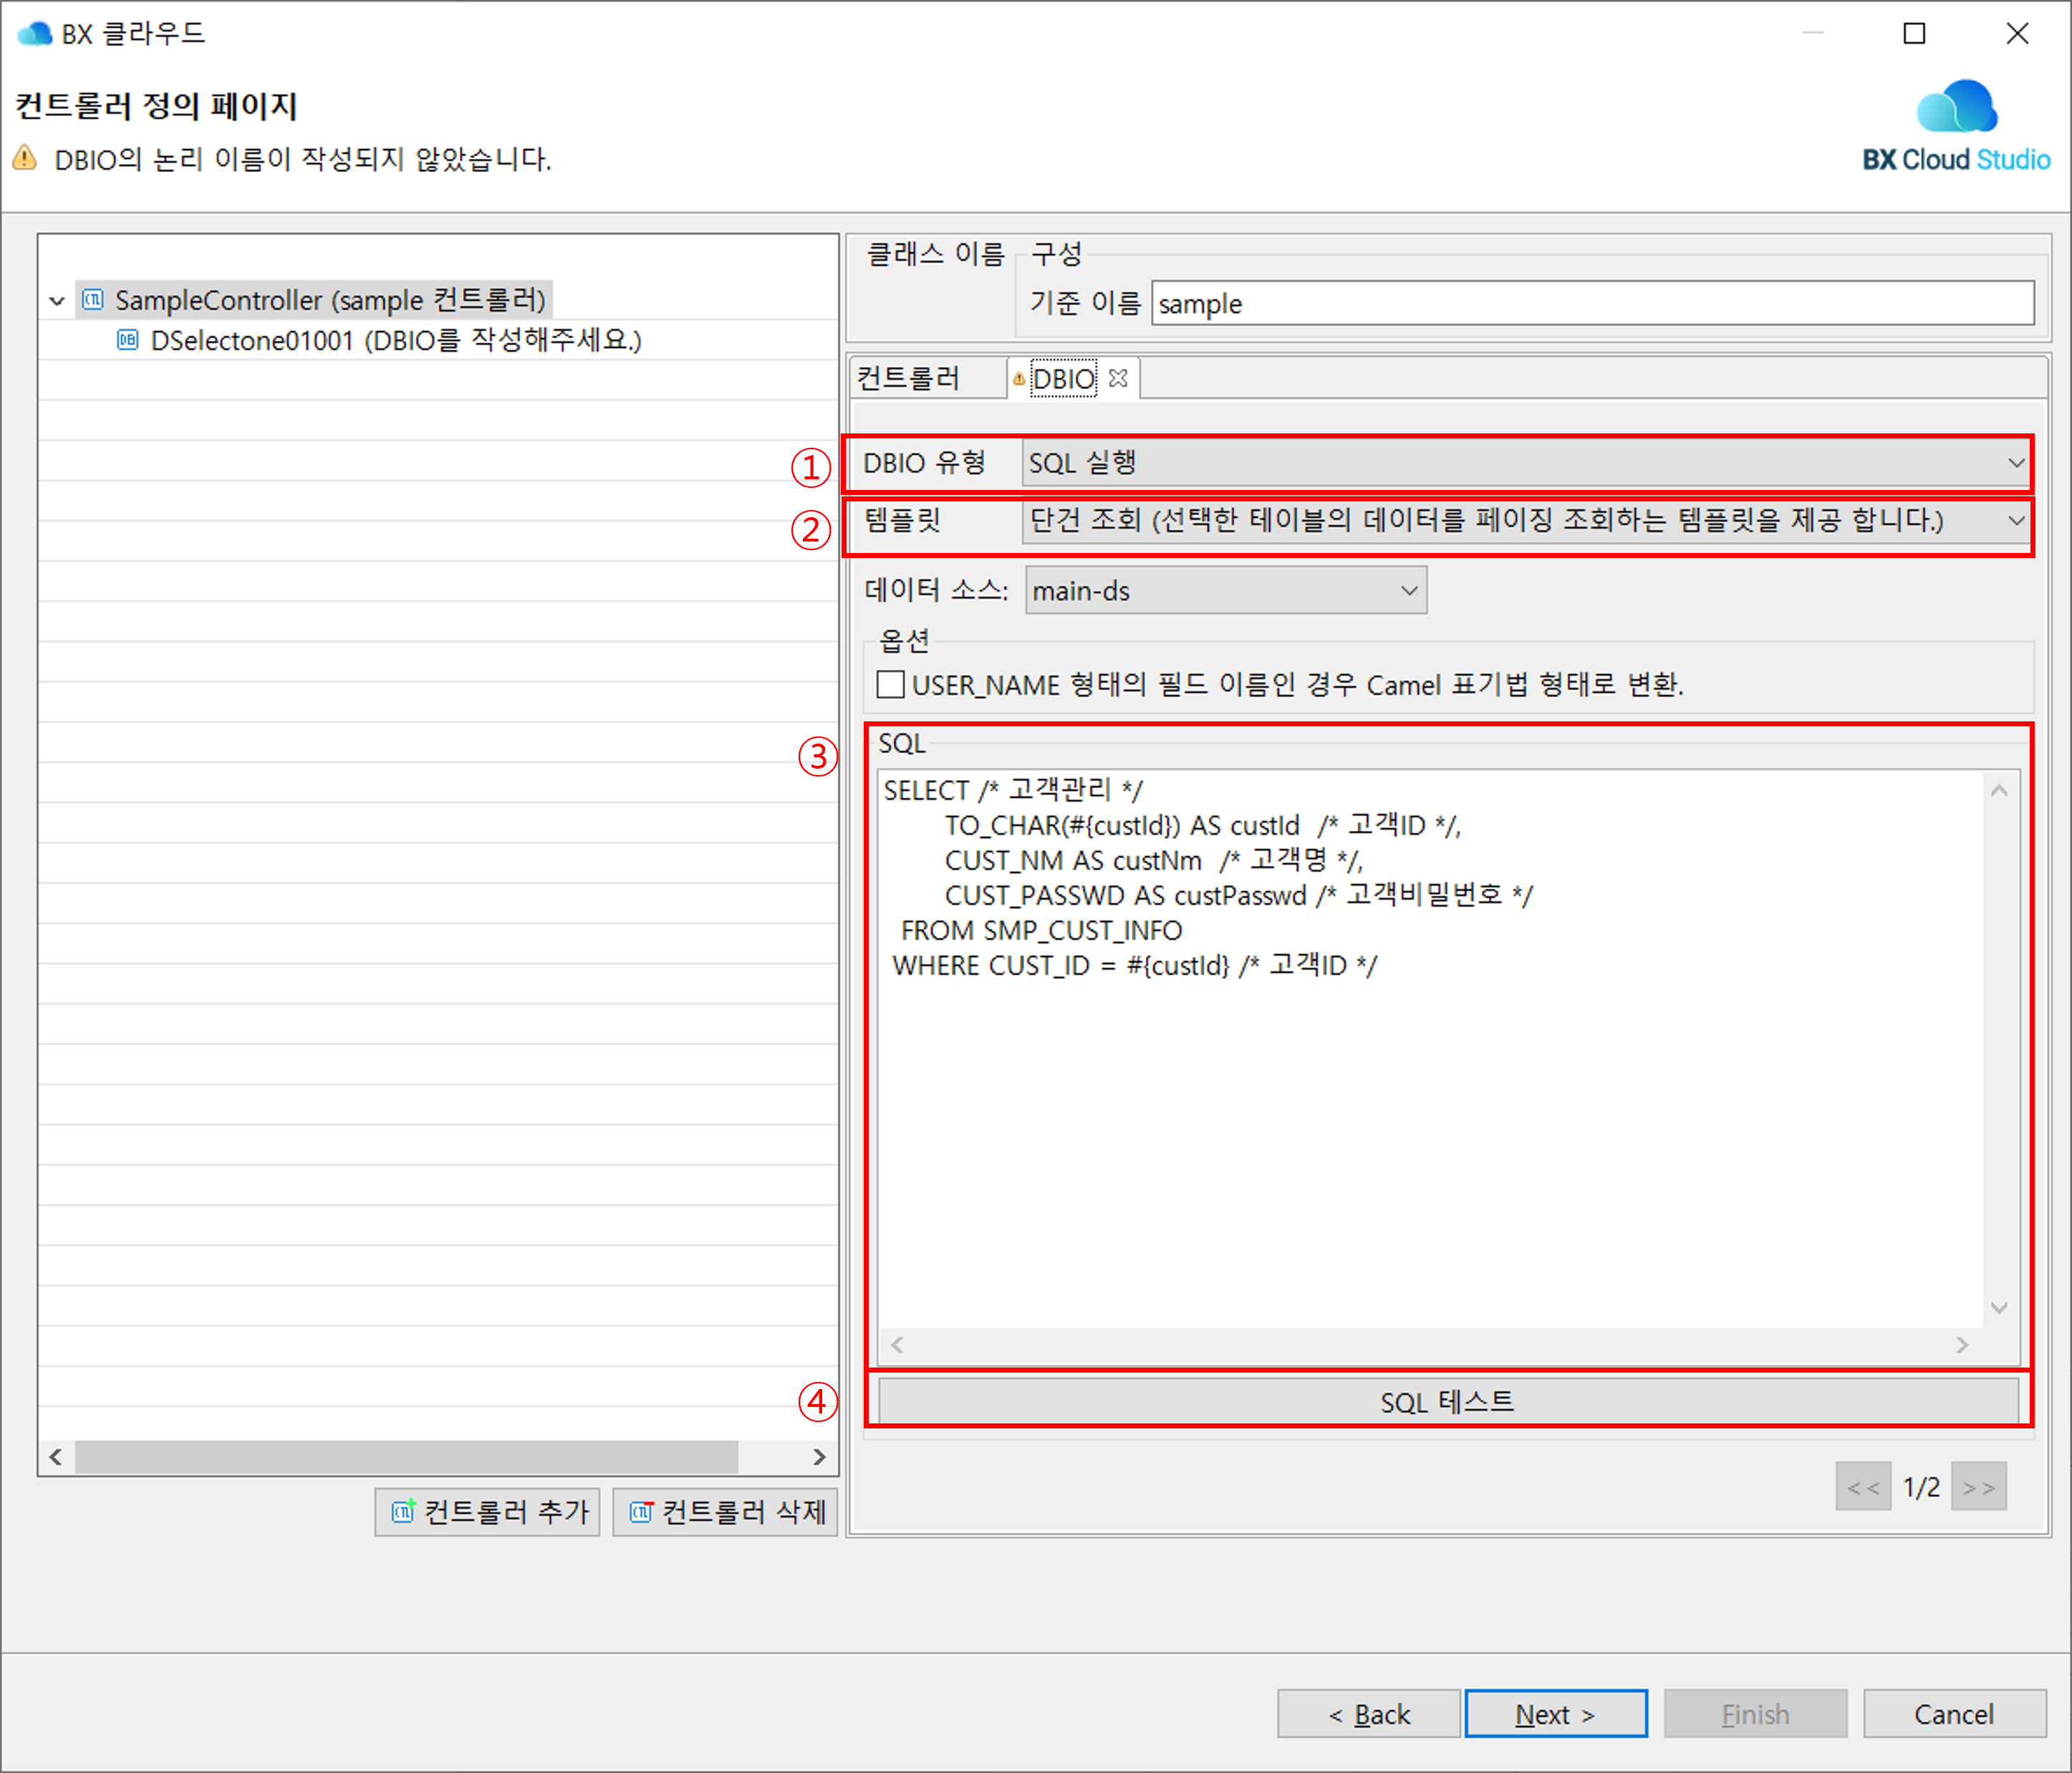
Task: Click the DSelectone01001 DBIO node icon
Action: click(127, 340)
